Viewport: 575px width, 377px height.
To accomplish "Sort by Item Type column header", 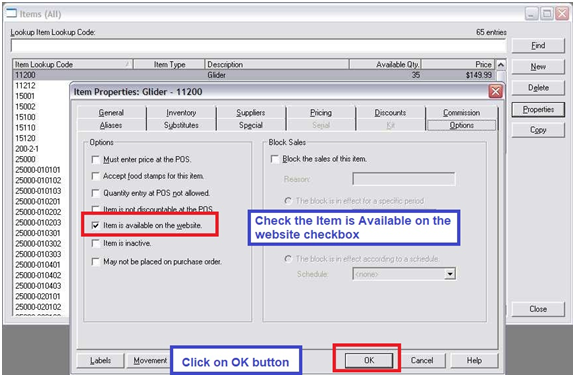I will pyautogui.click(x=169, y=65).
